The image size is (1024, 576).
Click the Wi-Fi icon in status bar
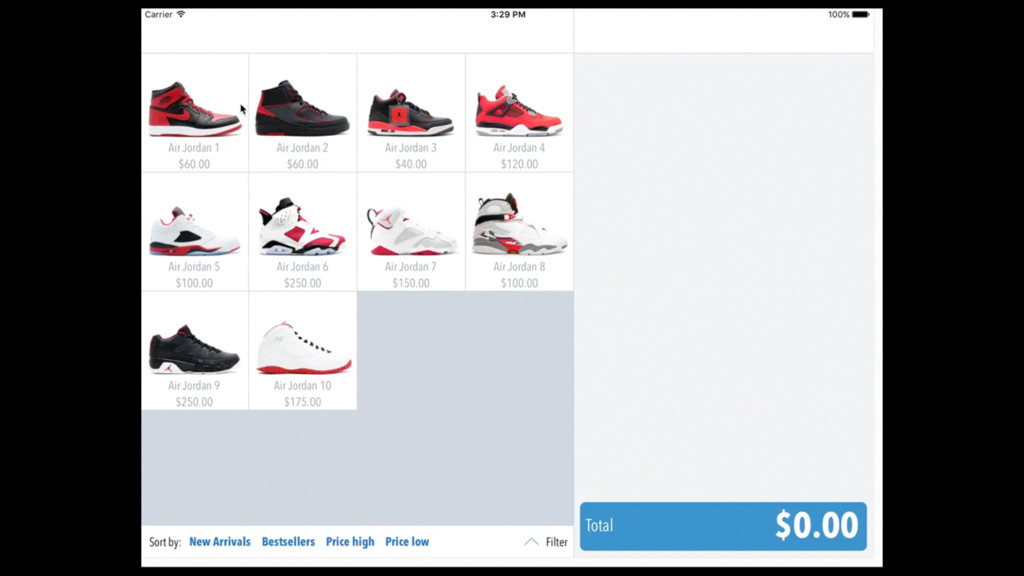(181, 14)
